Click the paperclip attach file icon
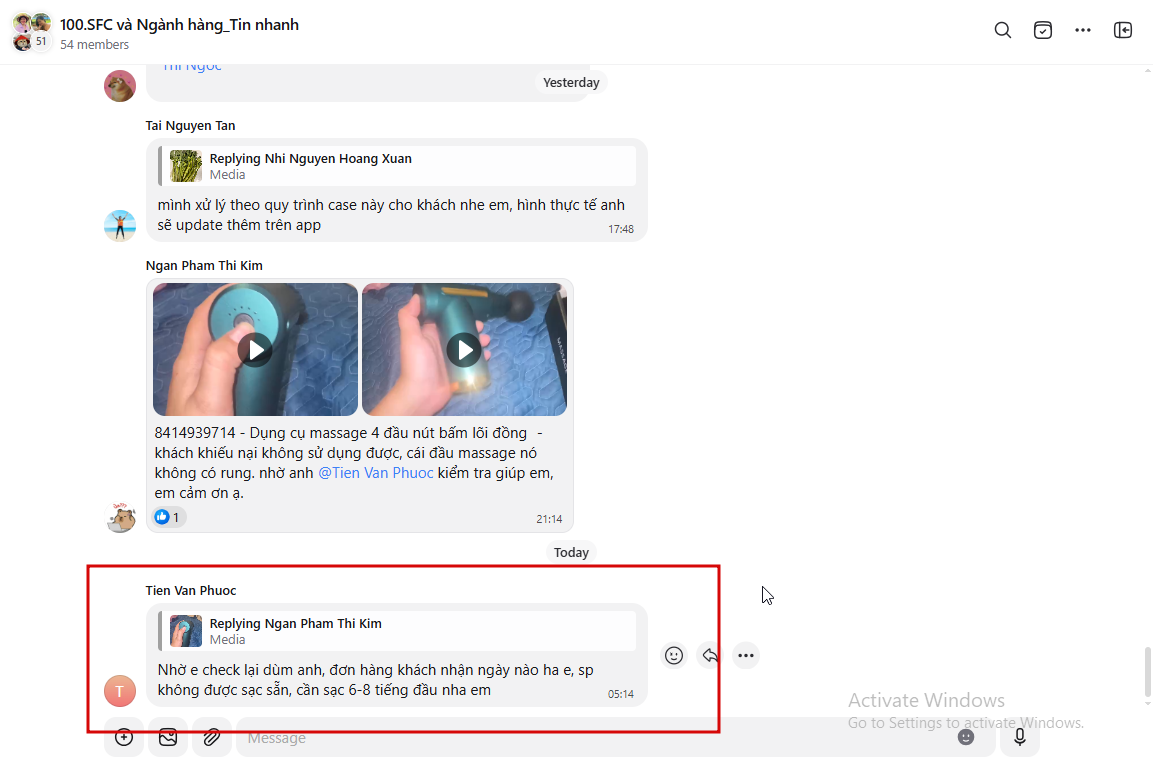This screenshot has width=1153, height=773. (x=212, y=737)
